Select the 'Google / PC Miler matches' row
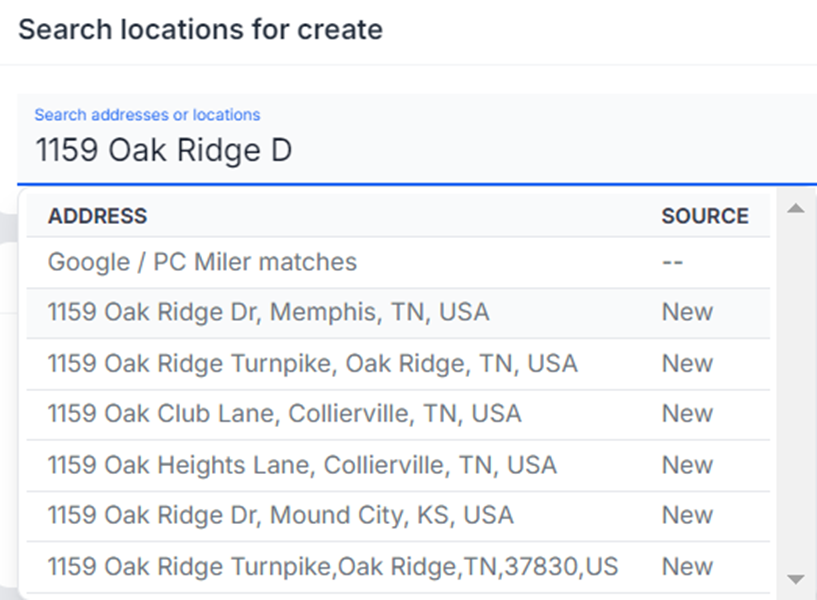 [202, 262]
